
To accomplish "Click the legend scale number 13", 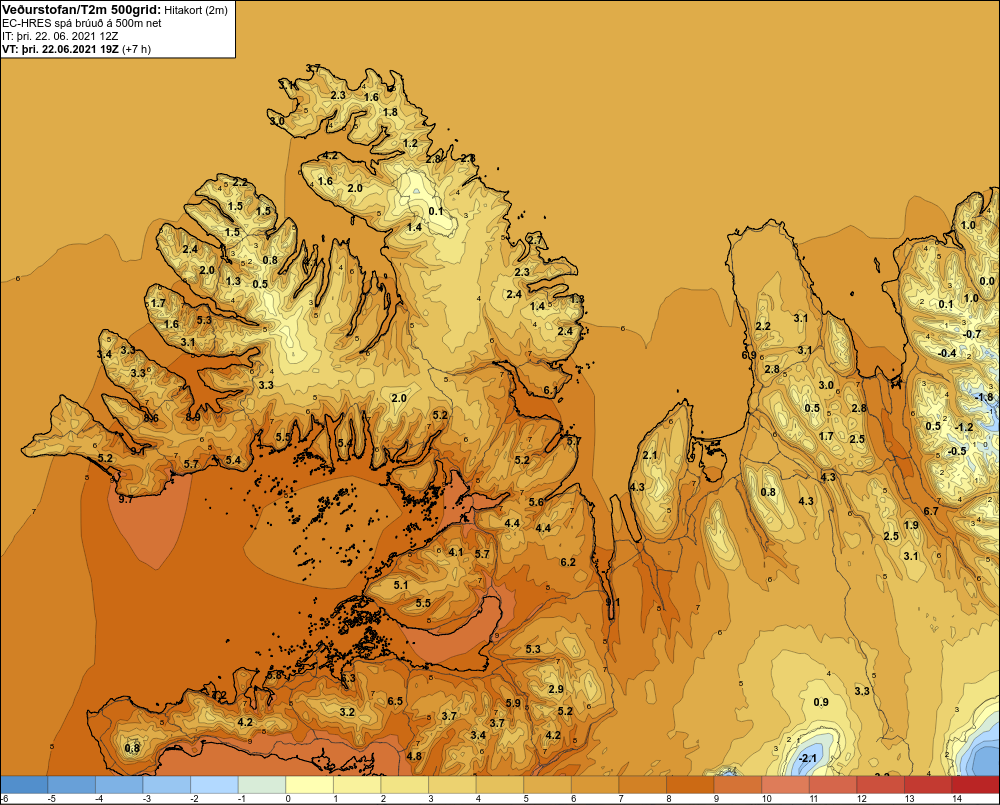I will [909, 798].
